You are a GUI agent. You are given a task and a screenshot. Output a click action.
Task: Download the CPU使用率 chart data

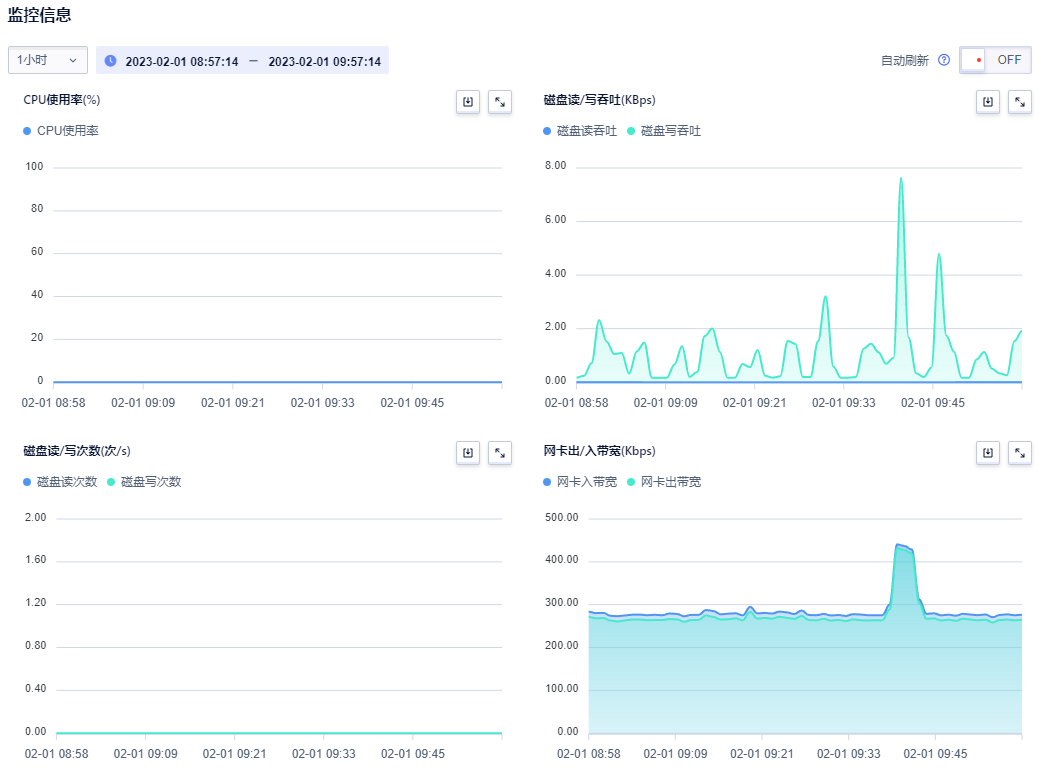468,102
